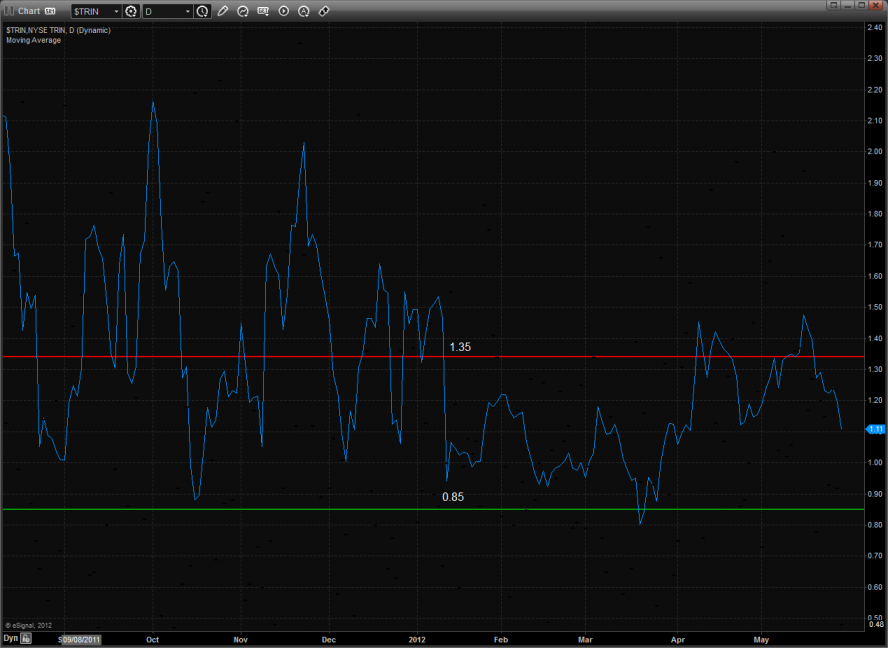Click the circled A icon in toolbar
Viewport: 888px width, 648px height.
[x=304, y=11]
